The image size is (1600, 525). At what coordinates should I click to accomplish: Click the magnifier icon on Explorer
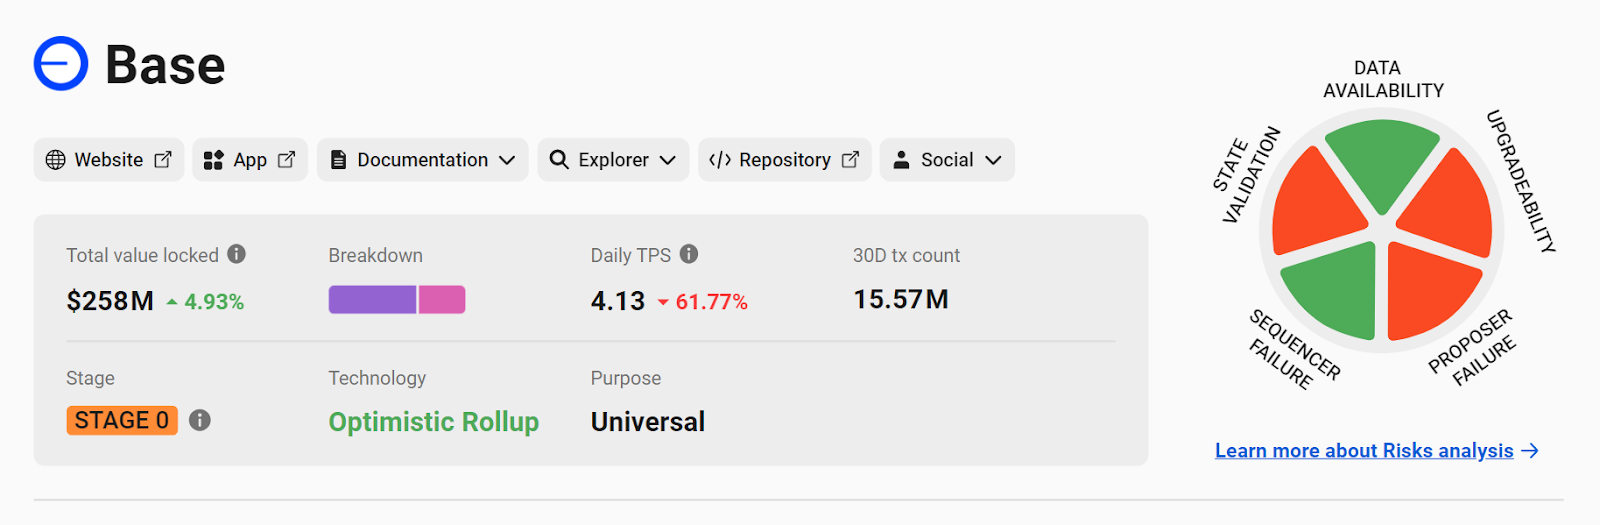pos(559,160)
